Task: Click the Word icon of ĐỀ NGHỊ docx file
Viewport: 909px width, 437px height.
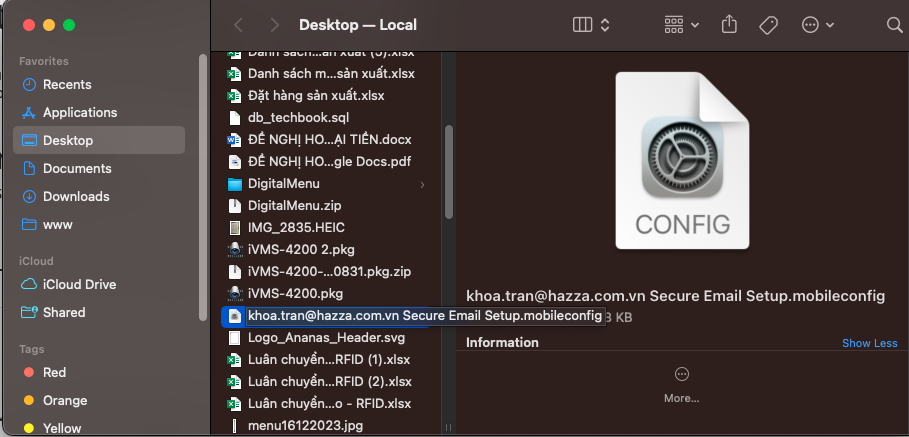Action: coord(234,140)
